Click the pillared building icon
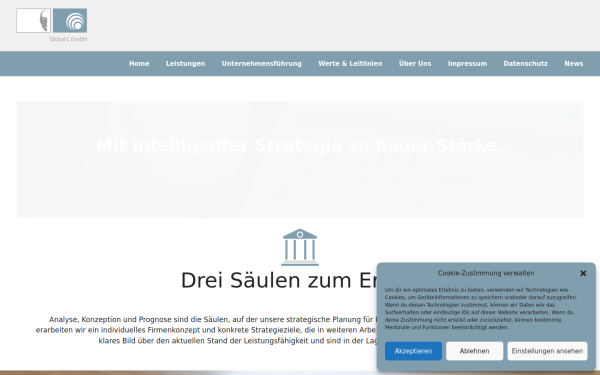This screenshot has width=600, height=375. point(300,247)
